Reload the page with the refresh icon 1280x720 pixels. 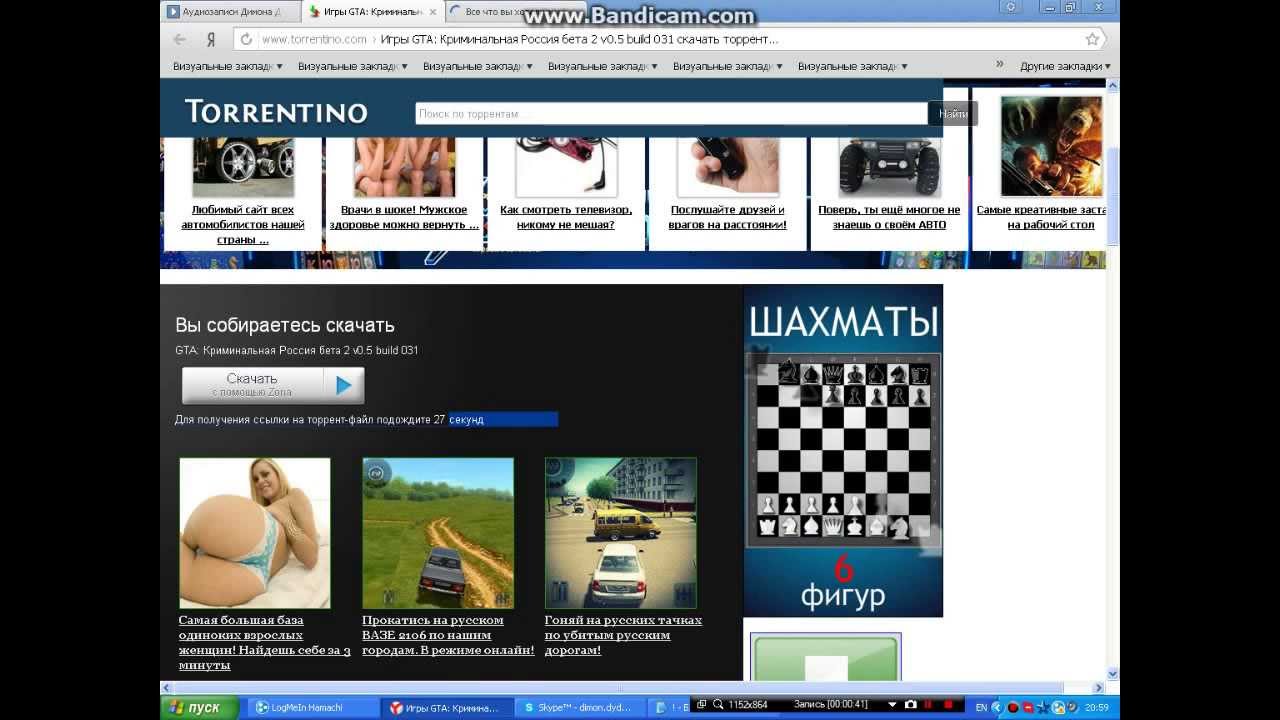point(246,40)
